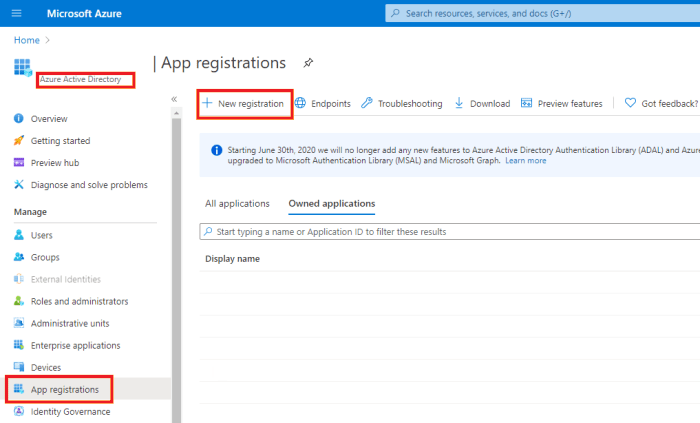Image resolution: width=700 pixels, height=423 pixels.
Task: Sort by Display name column header
Action: tap(232, 259)
